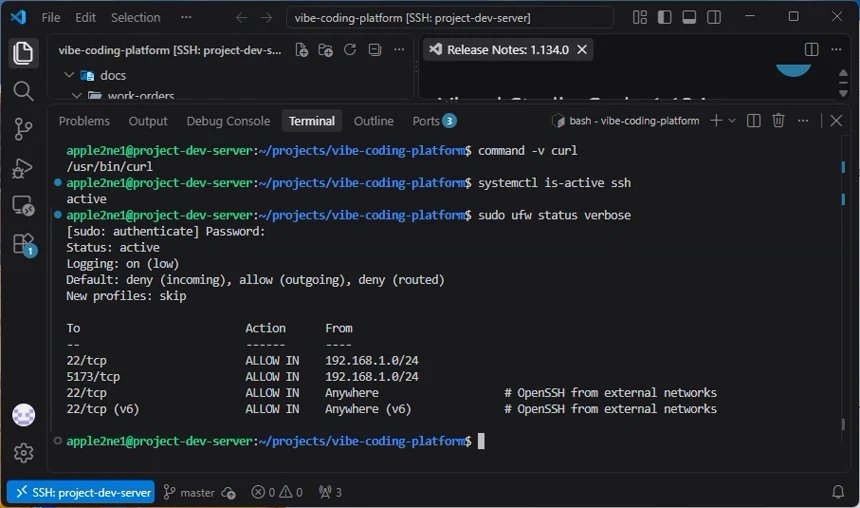This screenshot has height=508, width=860.
Task: Launch a new terminal with plus icon
Action: pos(716,121)
